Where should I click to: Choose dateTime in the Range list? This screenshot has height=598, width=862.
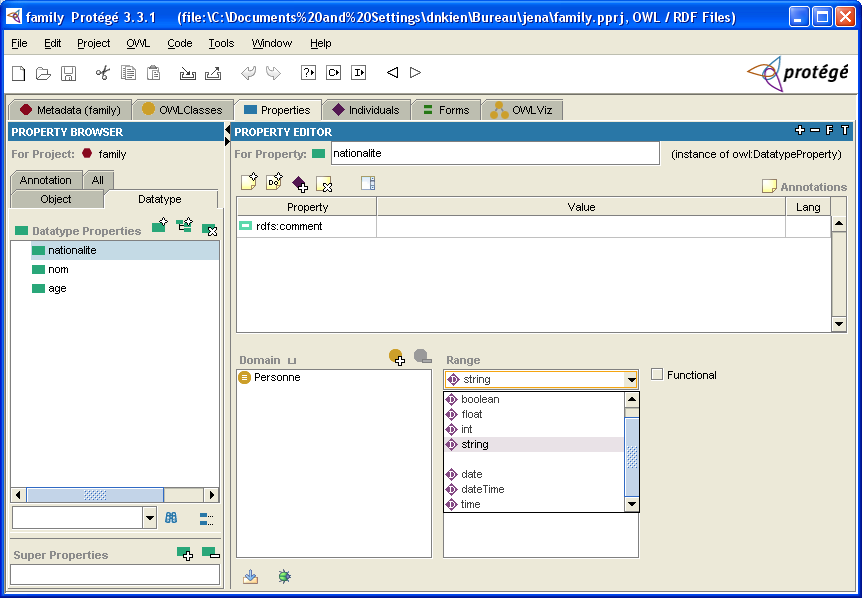[534, 489]
